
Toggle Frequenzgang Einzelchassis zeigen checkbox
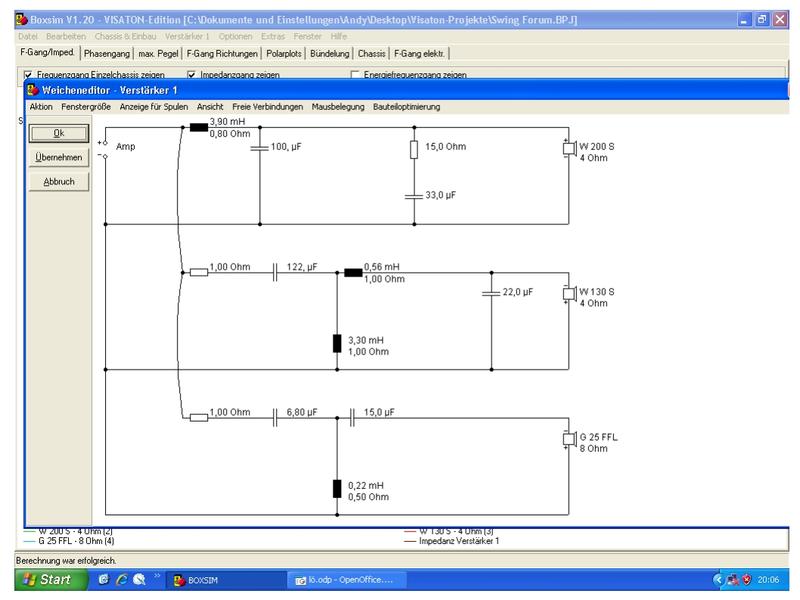tap(28, 74)
